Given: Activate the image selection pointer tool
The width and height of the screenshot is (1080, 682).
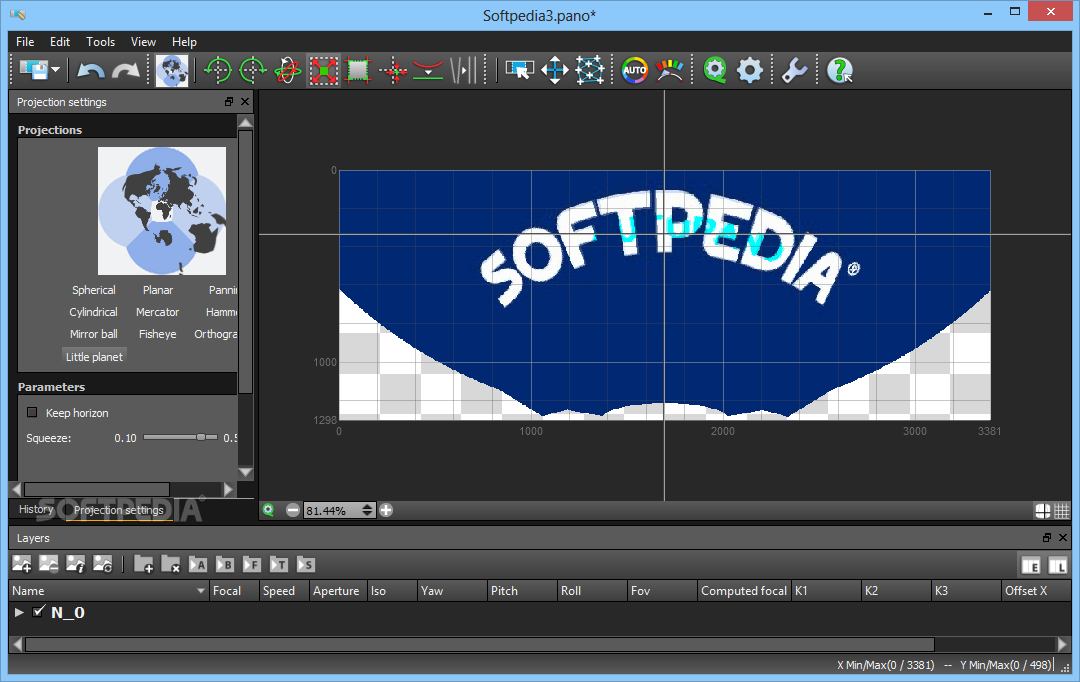Looking at the screenshot, I should click(x=519, y=70).
